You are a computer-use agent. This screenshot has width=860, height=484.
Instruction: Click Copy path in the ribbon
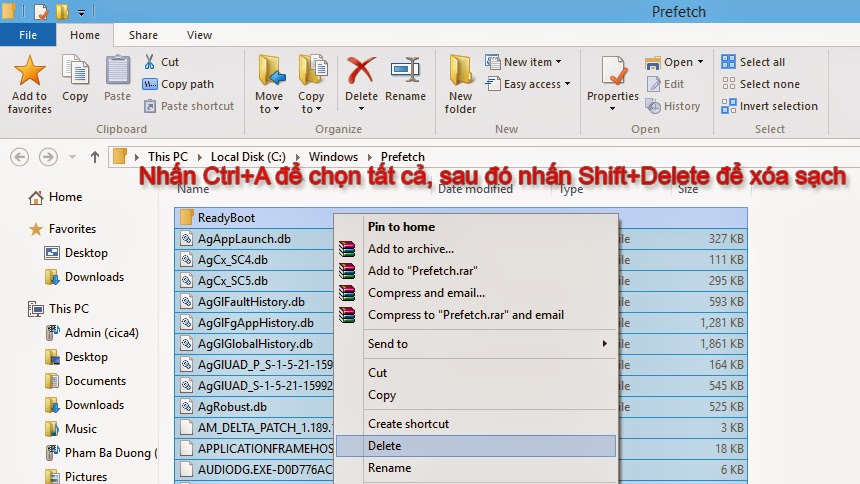pyautogui.click(x=178, y=84)
